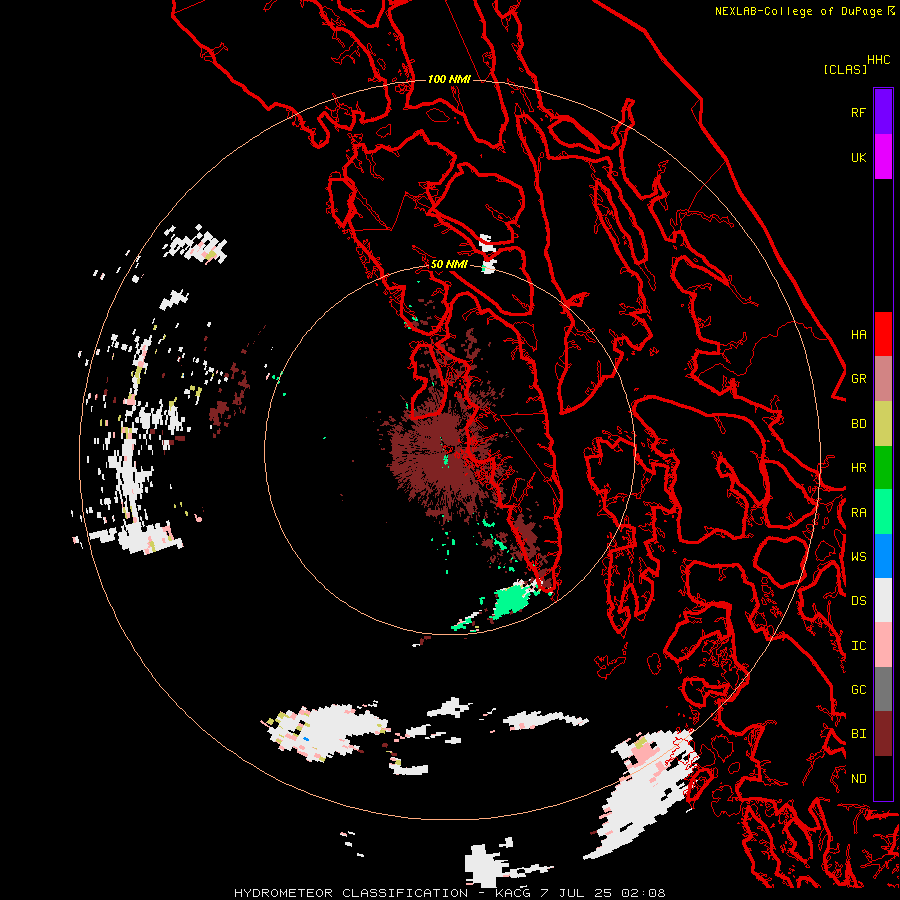Select the yellow BD legend swatch
The height and width of the screenshot is (900, 900).
pyautogui.click(x=883, y=423)
